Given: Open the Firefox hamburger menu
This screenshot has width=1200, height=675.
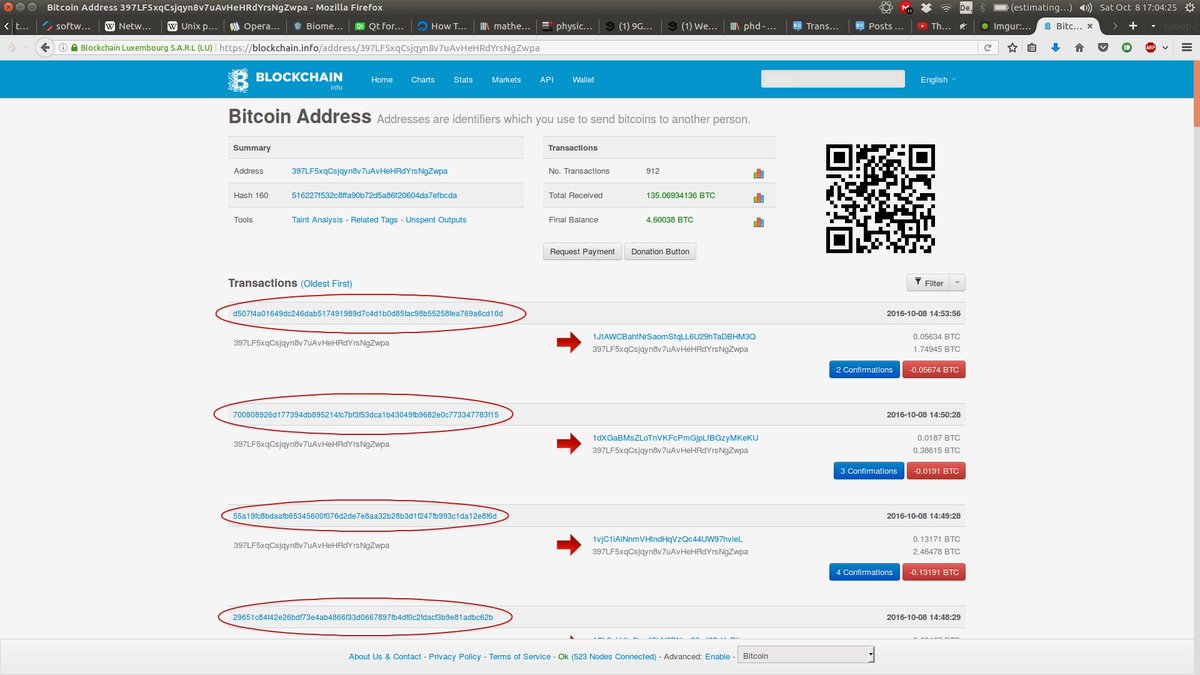Looking at the screenshot, I should (1185, 47).
